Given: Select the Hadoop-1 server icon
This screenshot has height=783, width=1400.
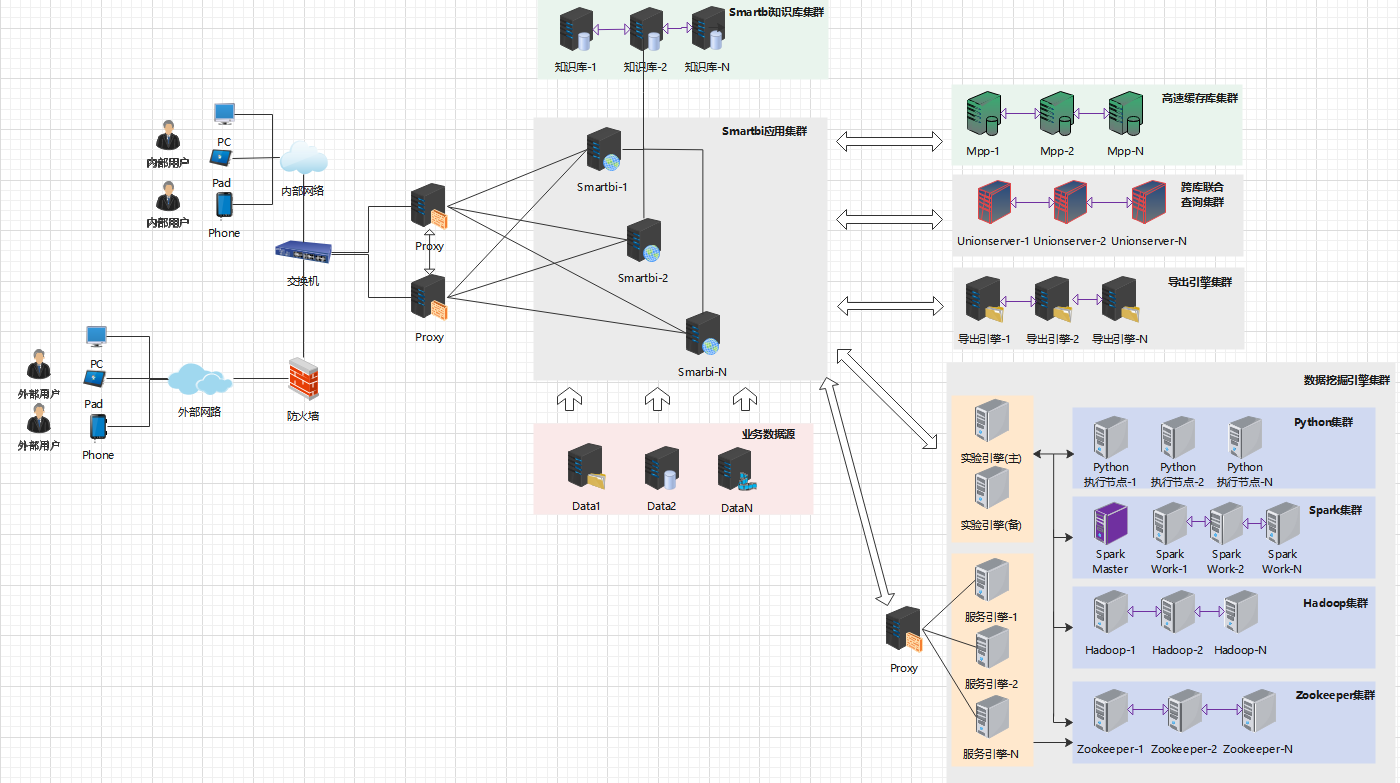Looking at the screenshot, I should 1110,612.
